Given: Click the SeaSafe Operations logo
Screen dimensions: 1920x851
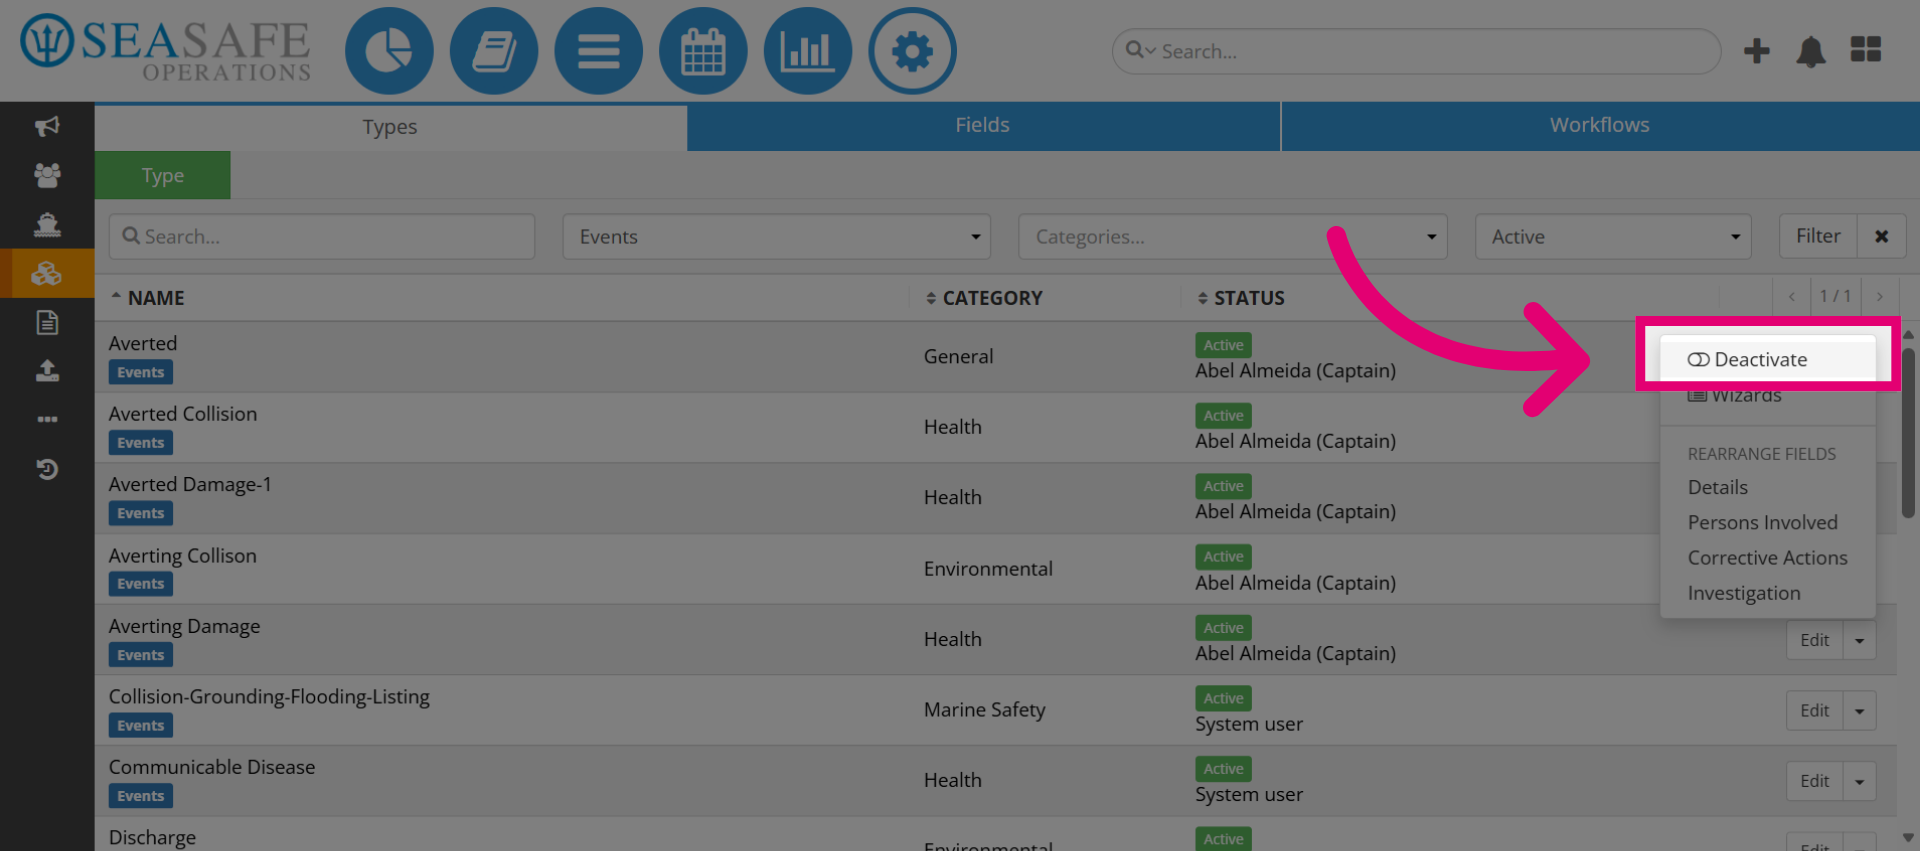Looking at the screenshot, I should tap(166, 48).
